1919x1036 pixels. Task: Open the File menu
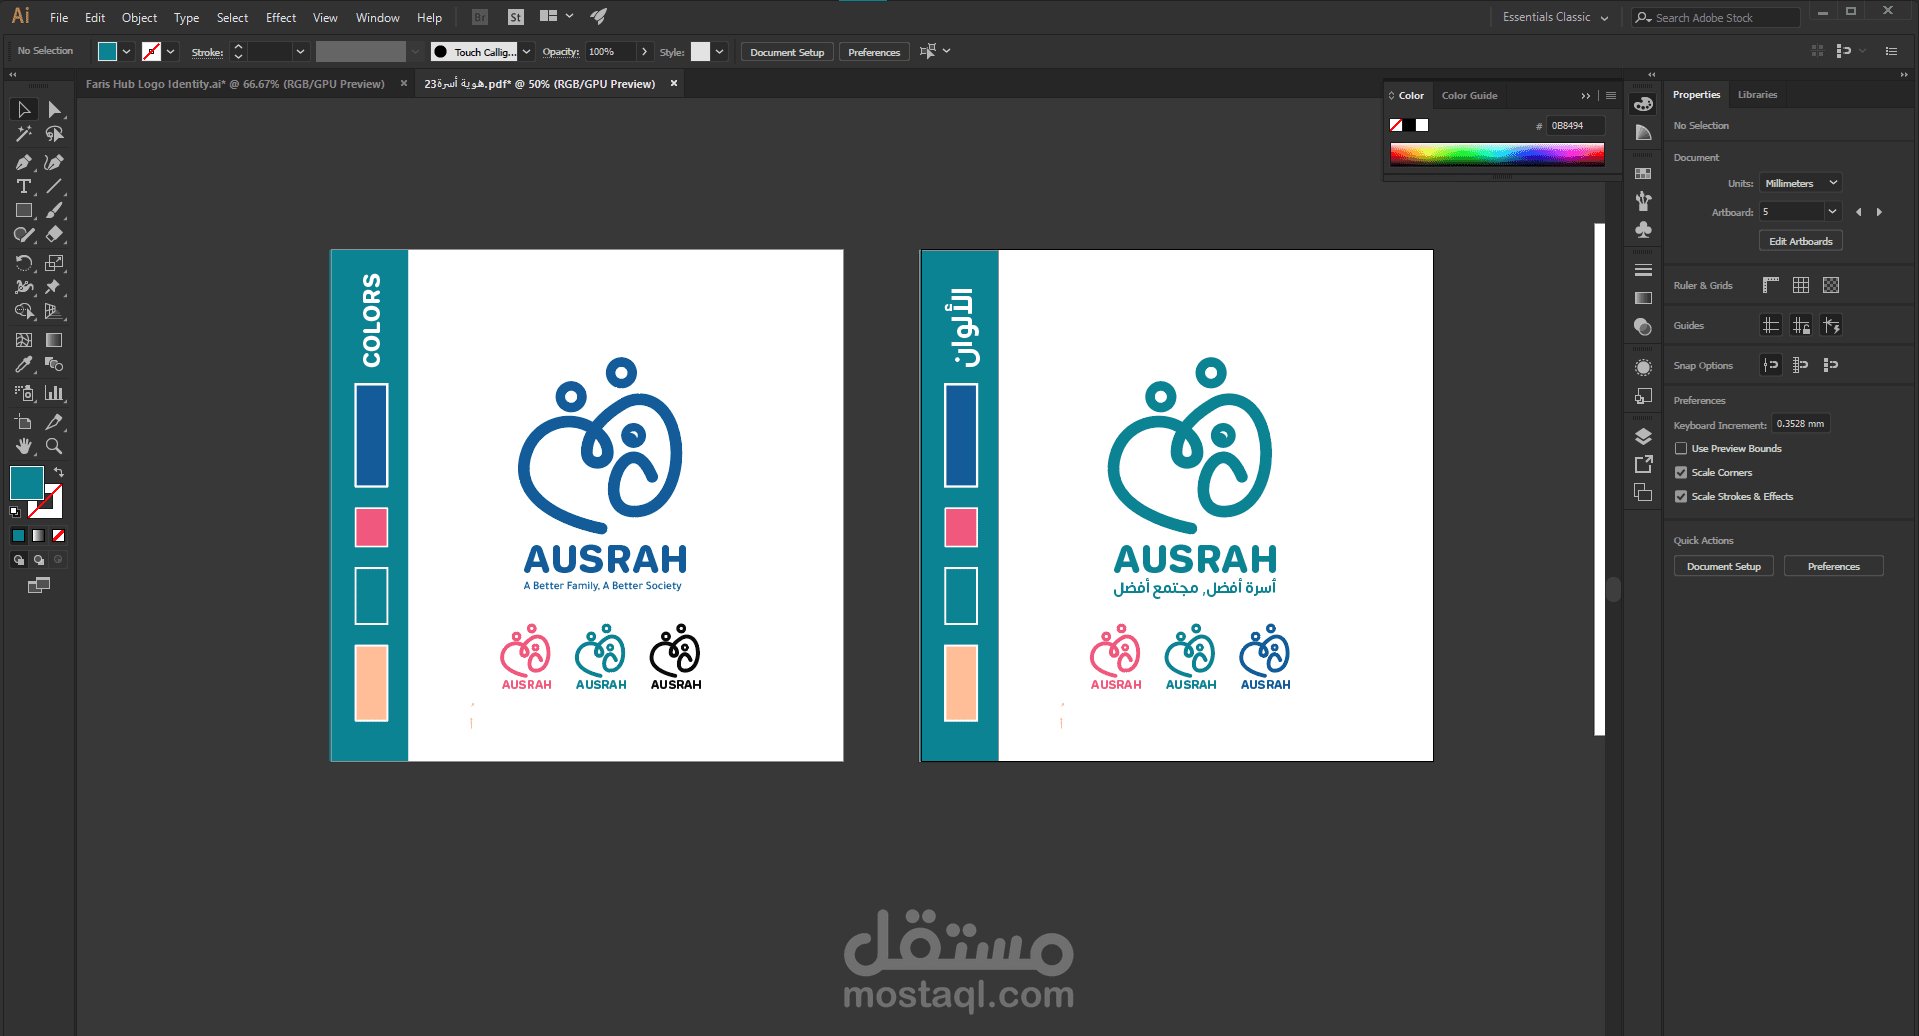coord(59,18)
